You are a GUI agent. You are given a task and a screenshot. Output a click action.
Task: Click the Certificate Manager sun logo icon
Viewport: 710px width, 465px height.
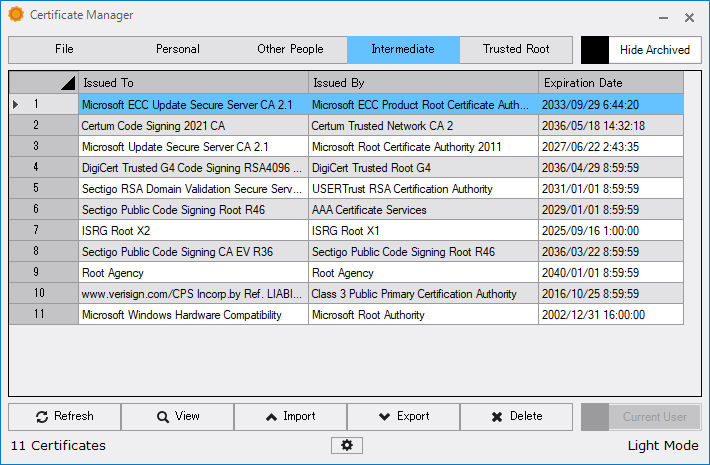pyautogui.click(x=16, y=14)
